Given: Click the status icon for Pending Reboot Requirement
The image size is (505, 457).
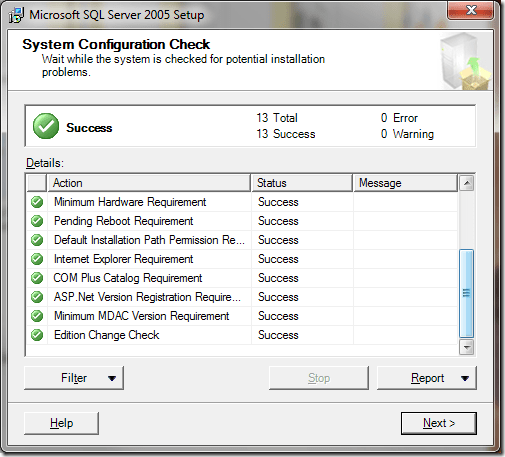Looking at the screenshot, I should [x=37, y=221].
